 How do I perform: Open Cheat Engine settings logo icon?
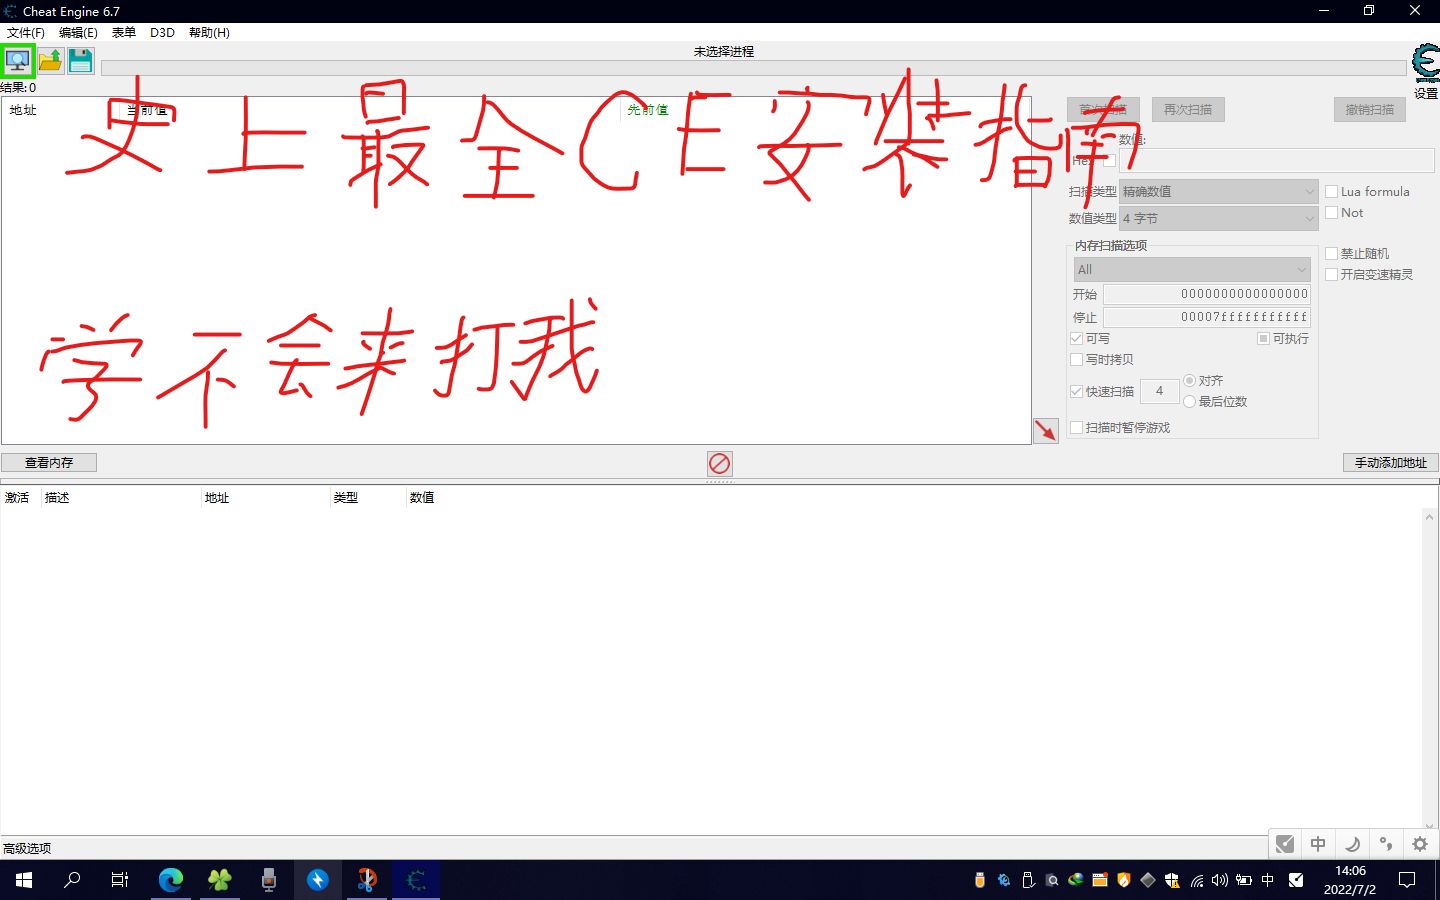coord(1426,63)
